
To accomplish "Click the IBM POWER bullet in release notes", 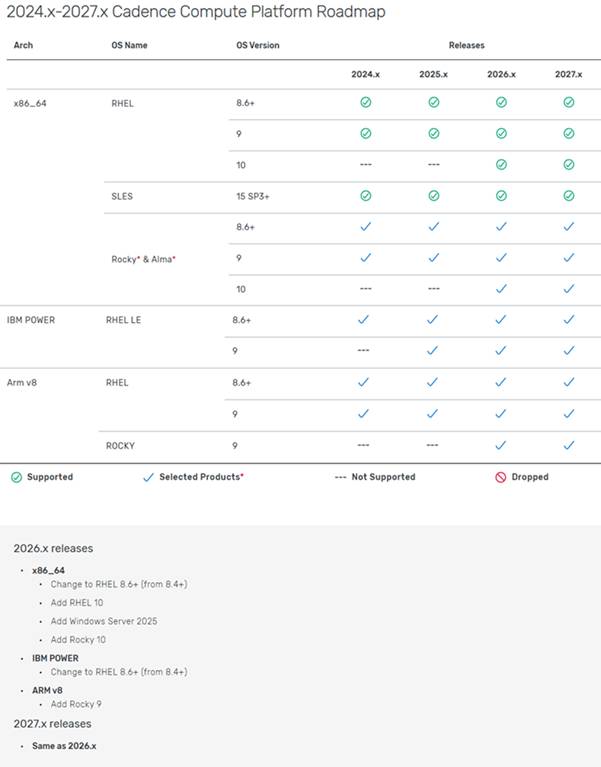I will pyautogui.click(x=55, y=658).
